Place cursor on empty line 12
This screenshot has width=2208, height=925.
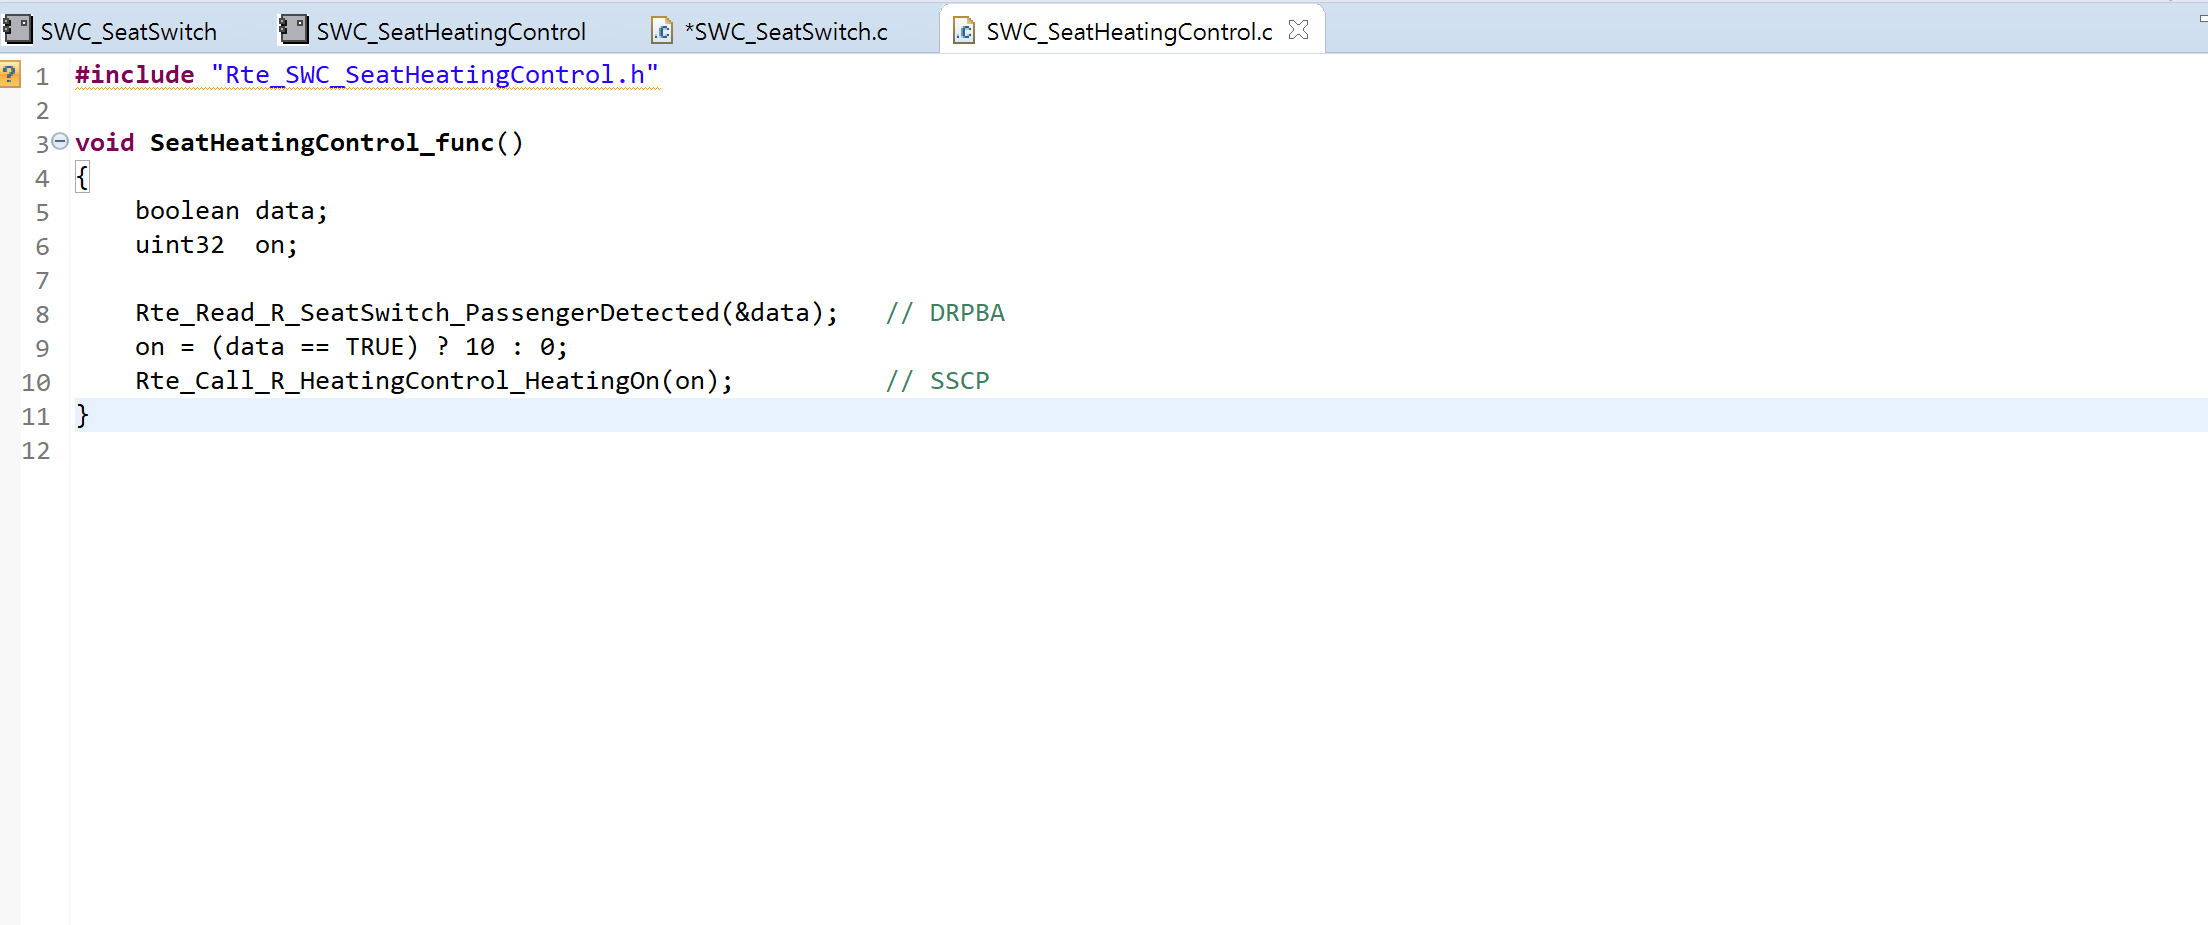click(x=400, y=450)
